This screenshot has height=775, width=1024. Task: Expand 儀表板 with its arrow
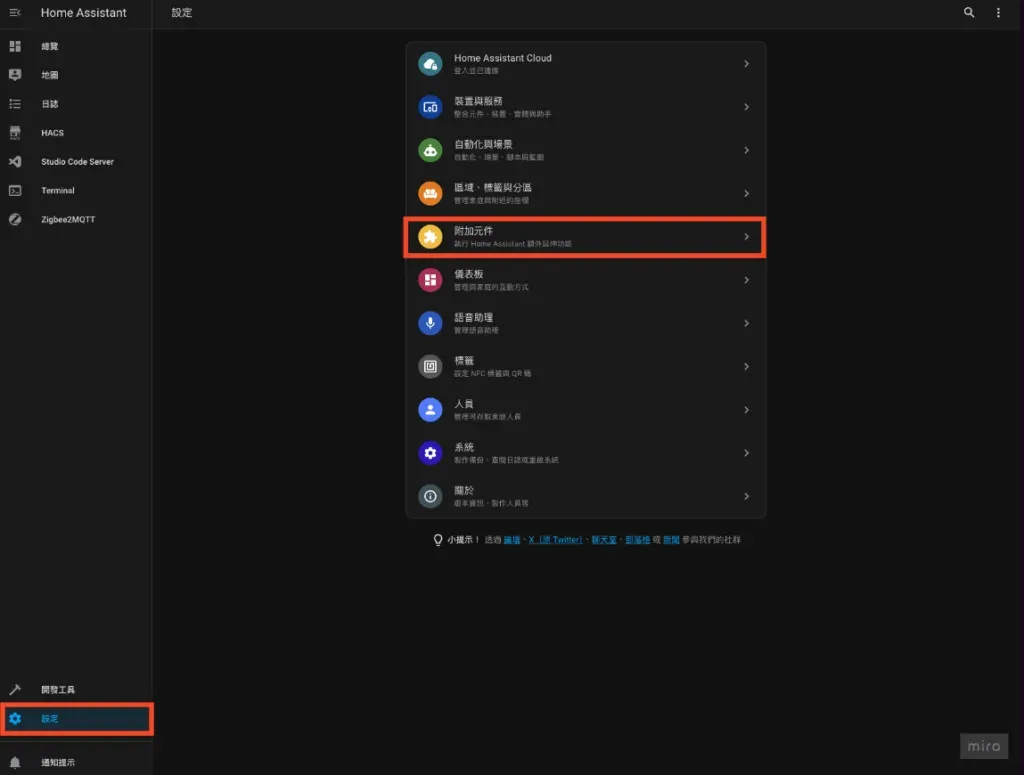point(747,280)
